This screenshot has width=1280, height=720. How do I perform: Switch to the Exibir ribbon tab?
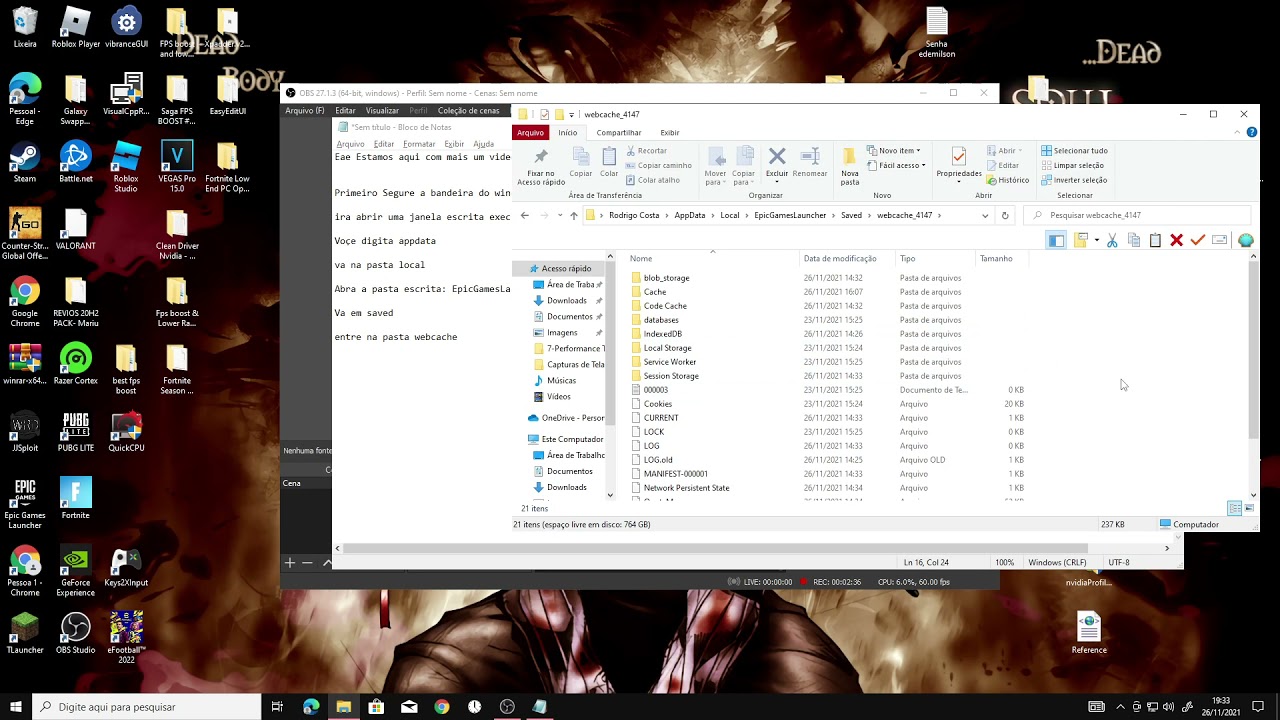[670, 133]
